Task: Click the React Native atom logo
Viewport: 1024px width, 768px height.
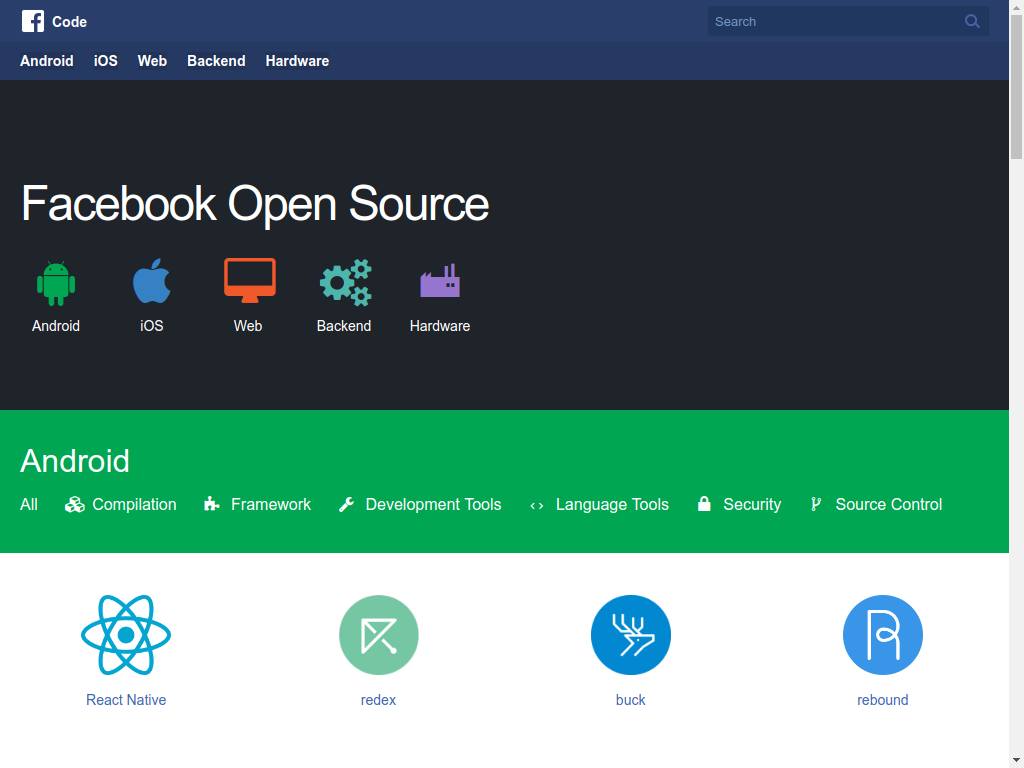Action: point(126,635)
